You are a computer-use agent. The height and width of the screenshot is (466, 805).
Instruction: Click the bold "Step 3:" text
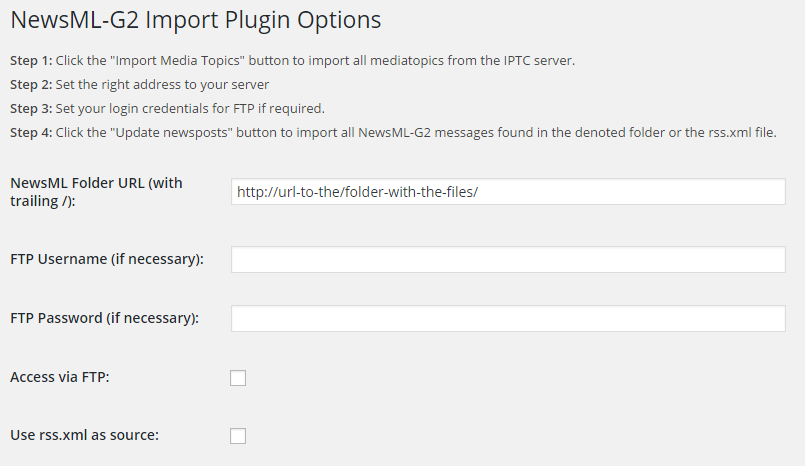pyautogui.click(x=30, y=109)
